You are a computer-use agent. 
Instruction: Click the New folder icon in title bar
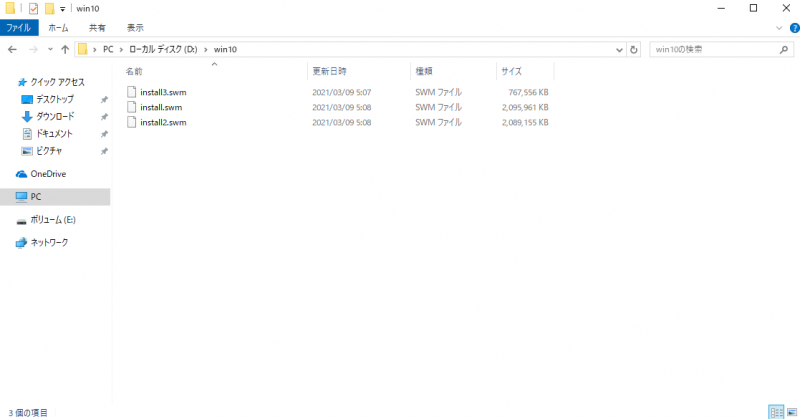point(49,8)
